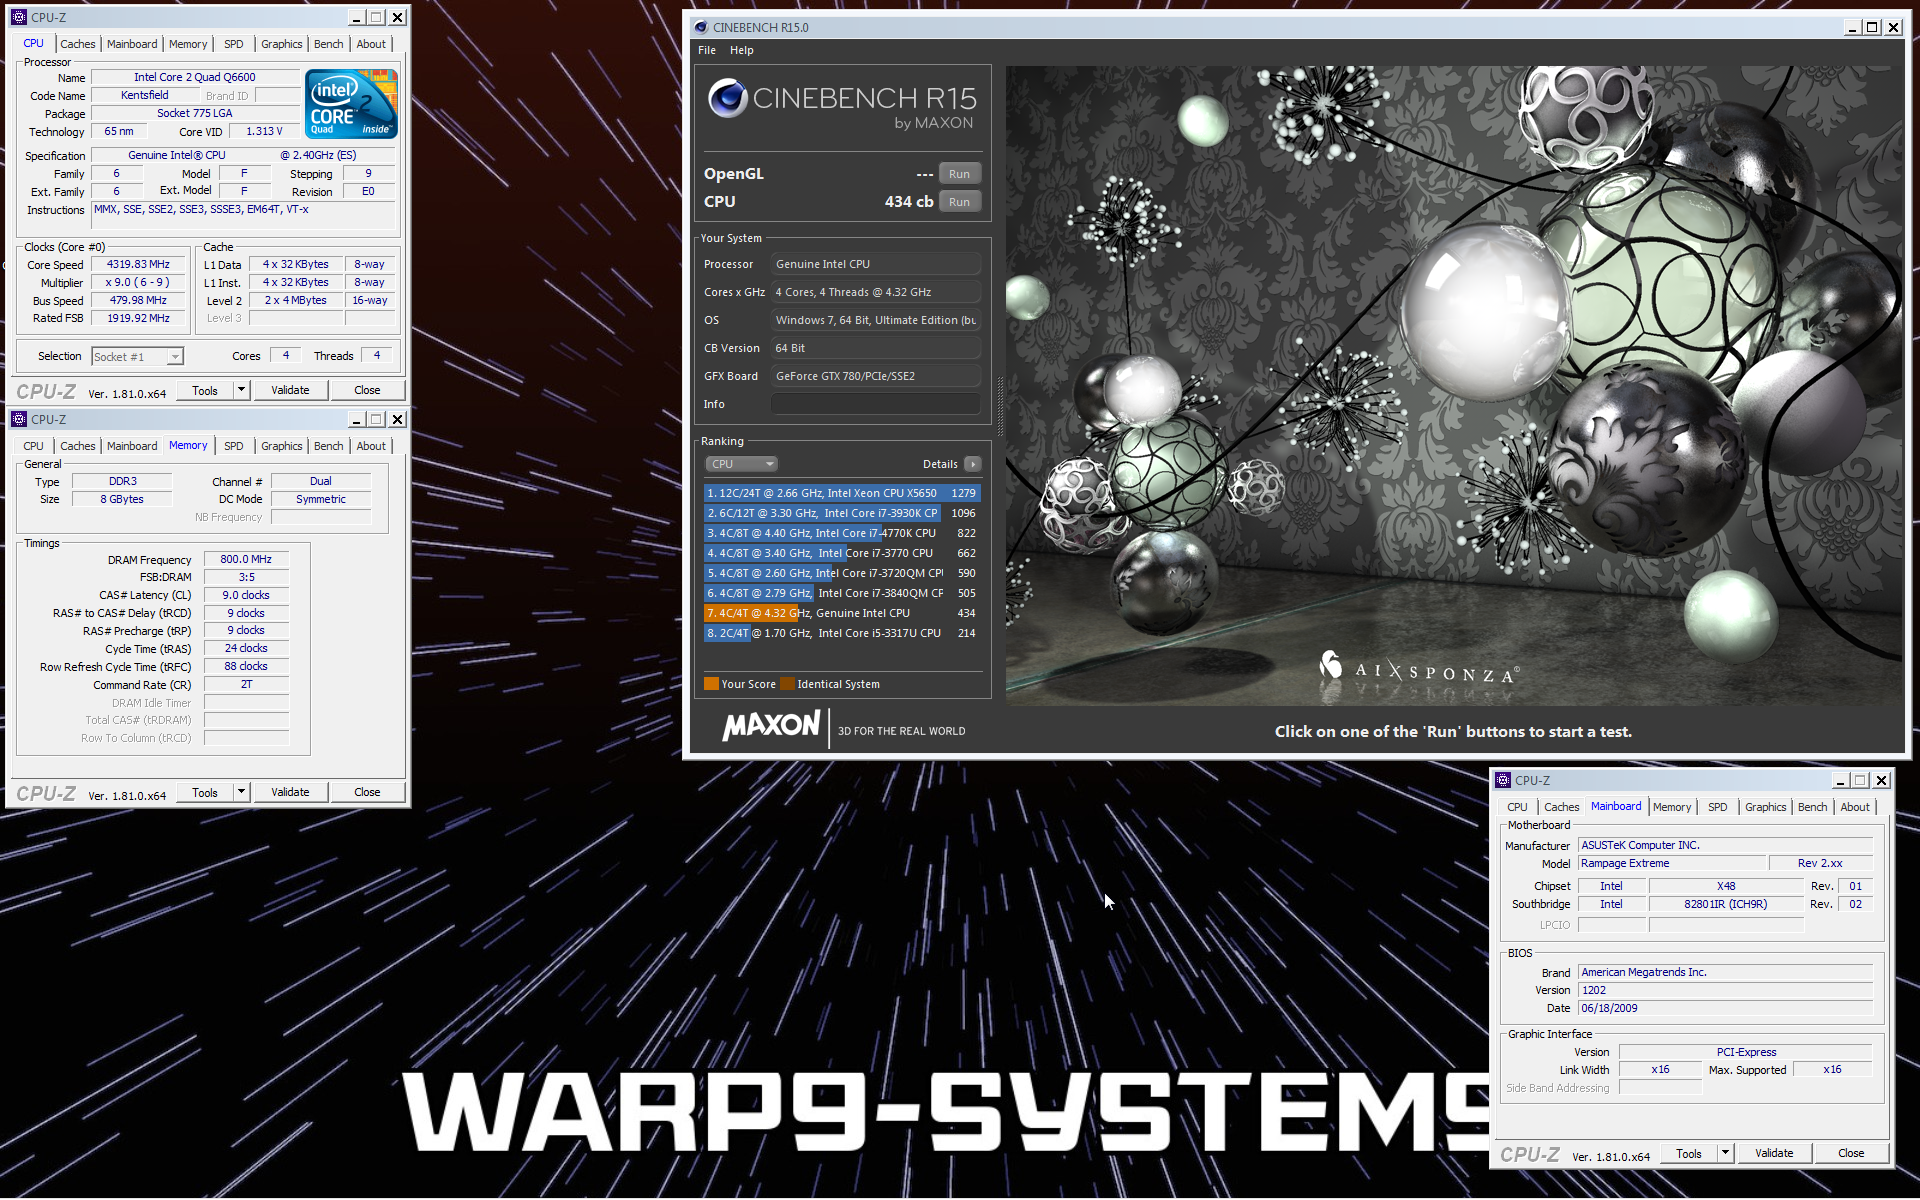The width and height of the screenshot is (1920, 1200).
Task: Click Tools button in Mainboard CPU-Z window
Action: 1689,1154
